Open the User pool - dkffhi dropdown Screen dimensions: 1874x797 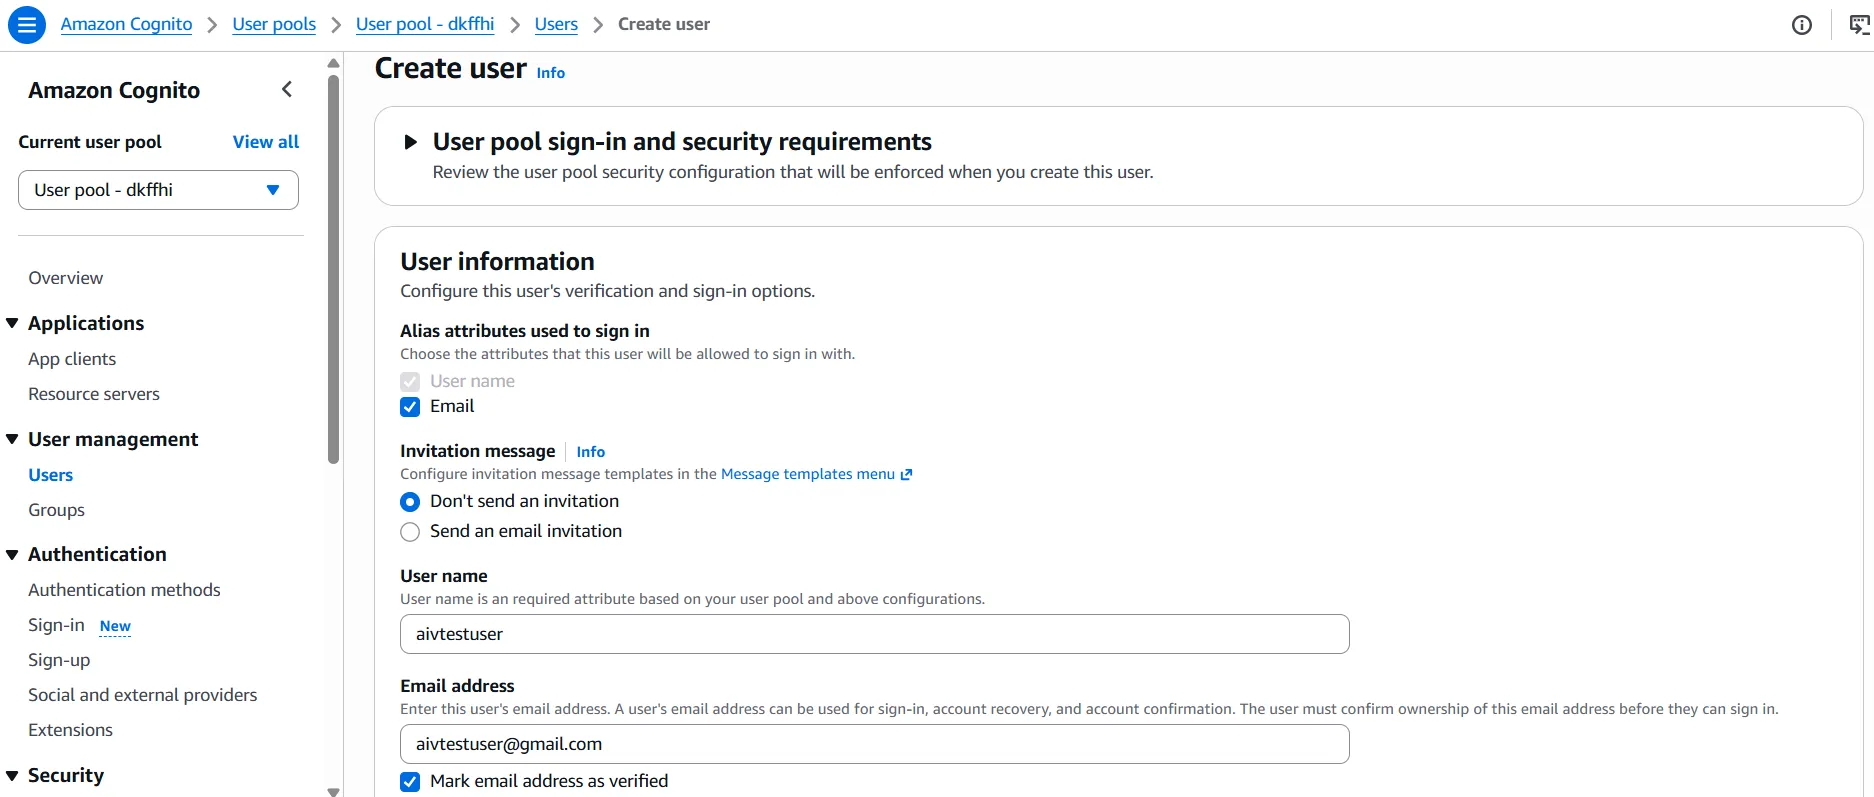pyautogui.click(x=158, y=190)
